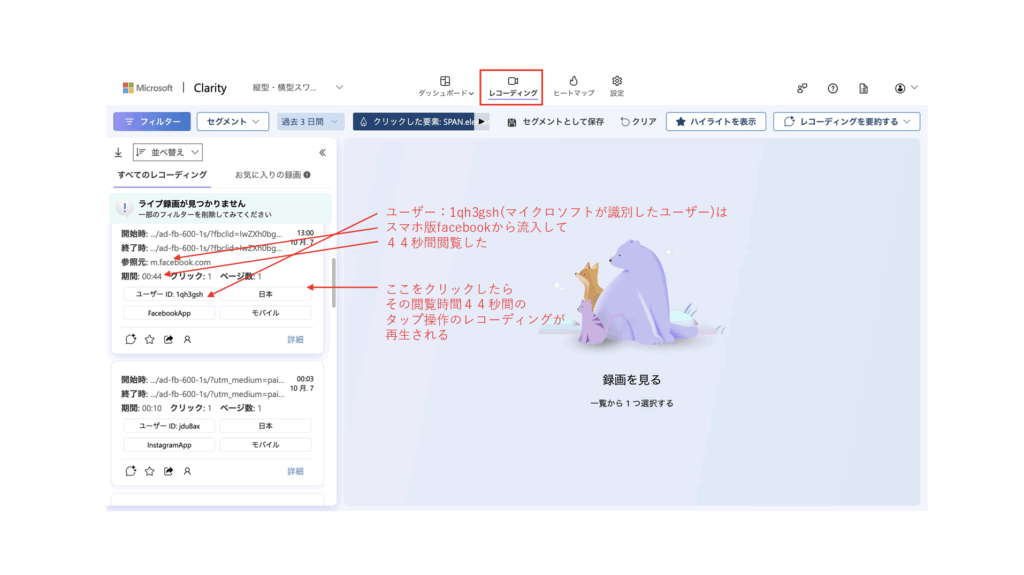Screen dimensions: 1024x575
Task: Click the ユーザー ID: 1qh3gsh tag
Action: click(x=169, y=294)
